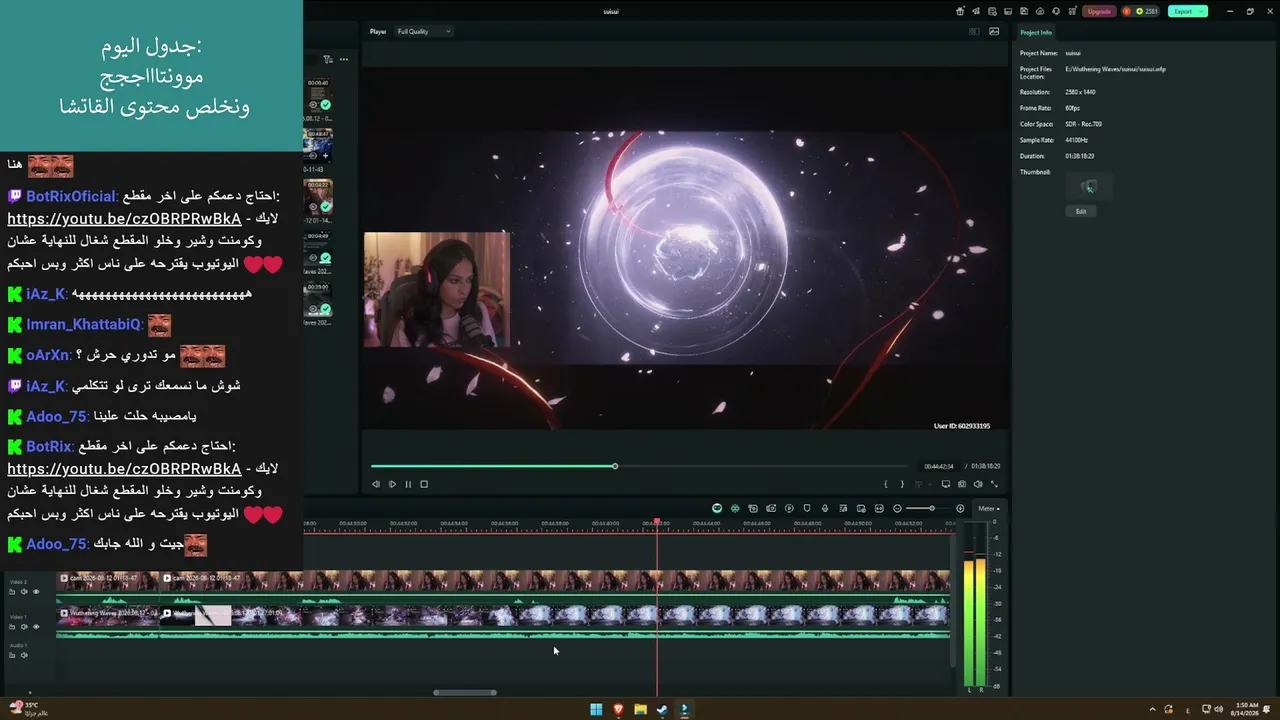Click the green AI assistant timeline icon
Image resolution: width=1280 pixels, height=720 pixels.
[x=717, y=509]
